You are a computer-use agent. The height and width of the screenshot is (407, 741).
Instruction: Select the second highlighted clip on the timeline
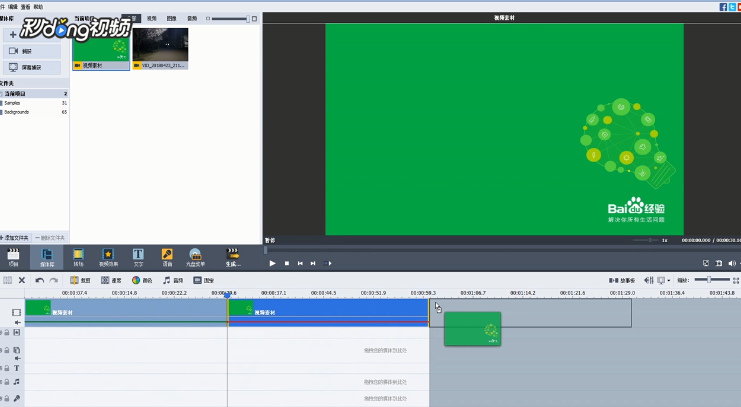pos(328,312)
